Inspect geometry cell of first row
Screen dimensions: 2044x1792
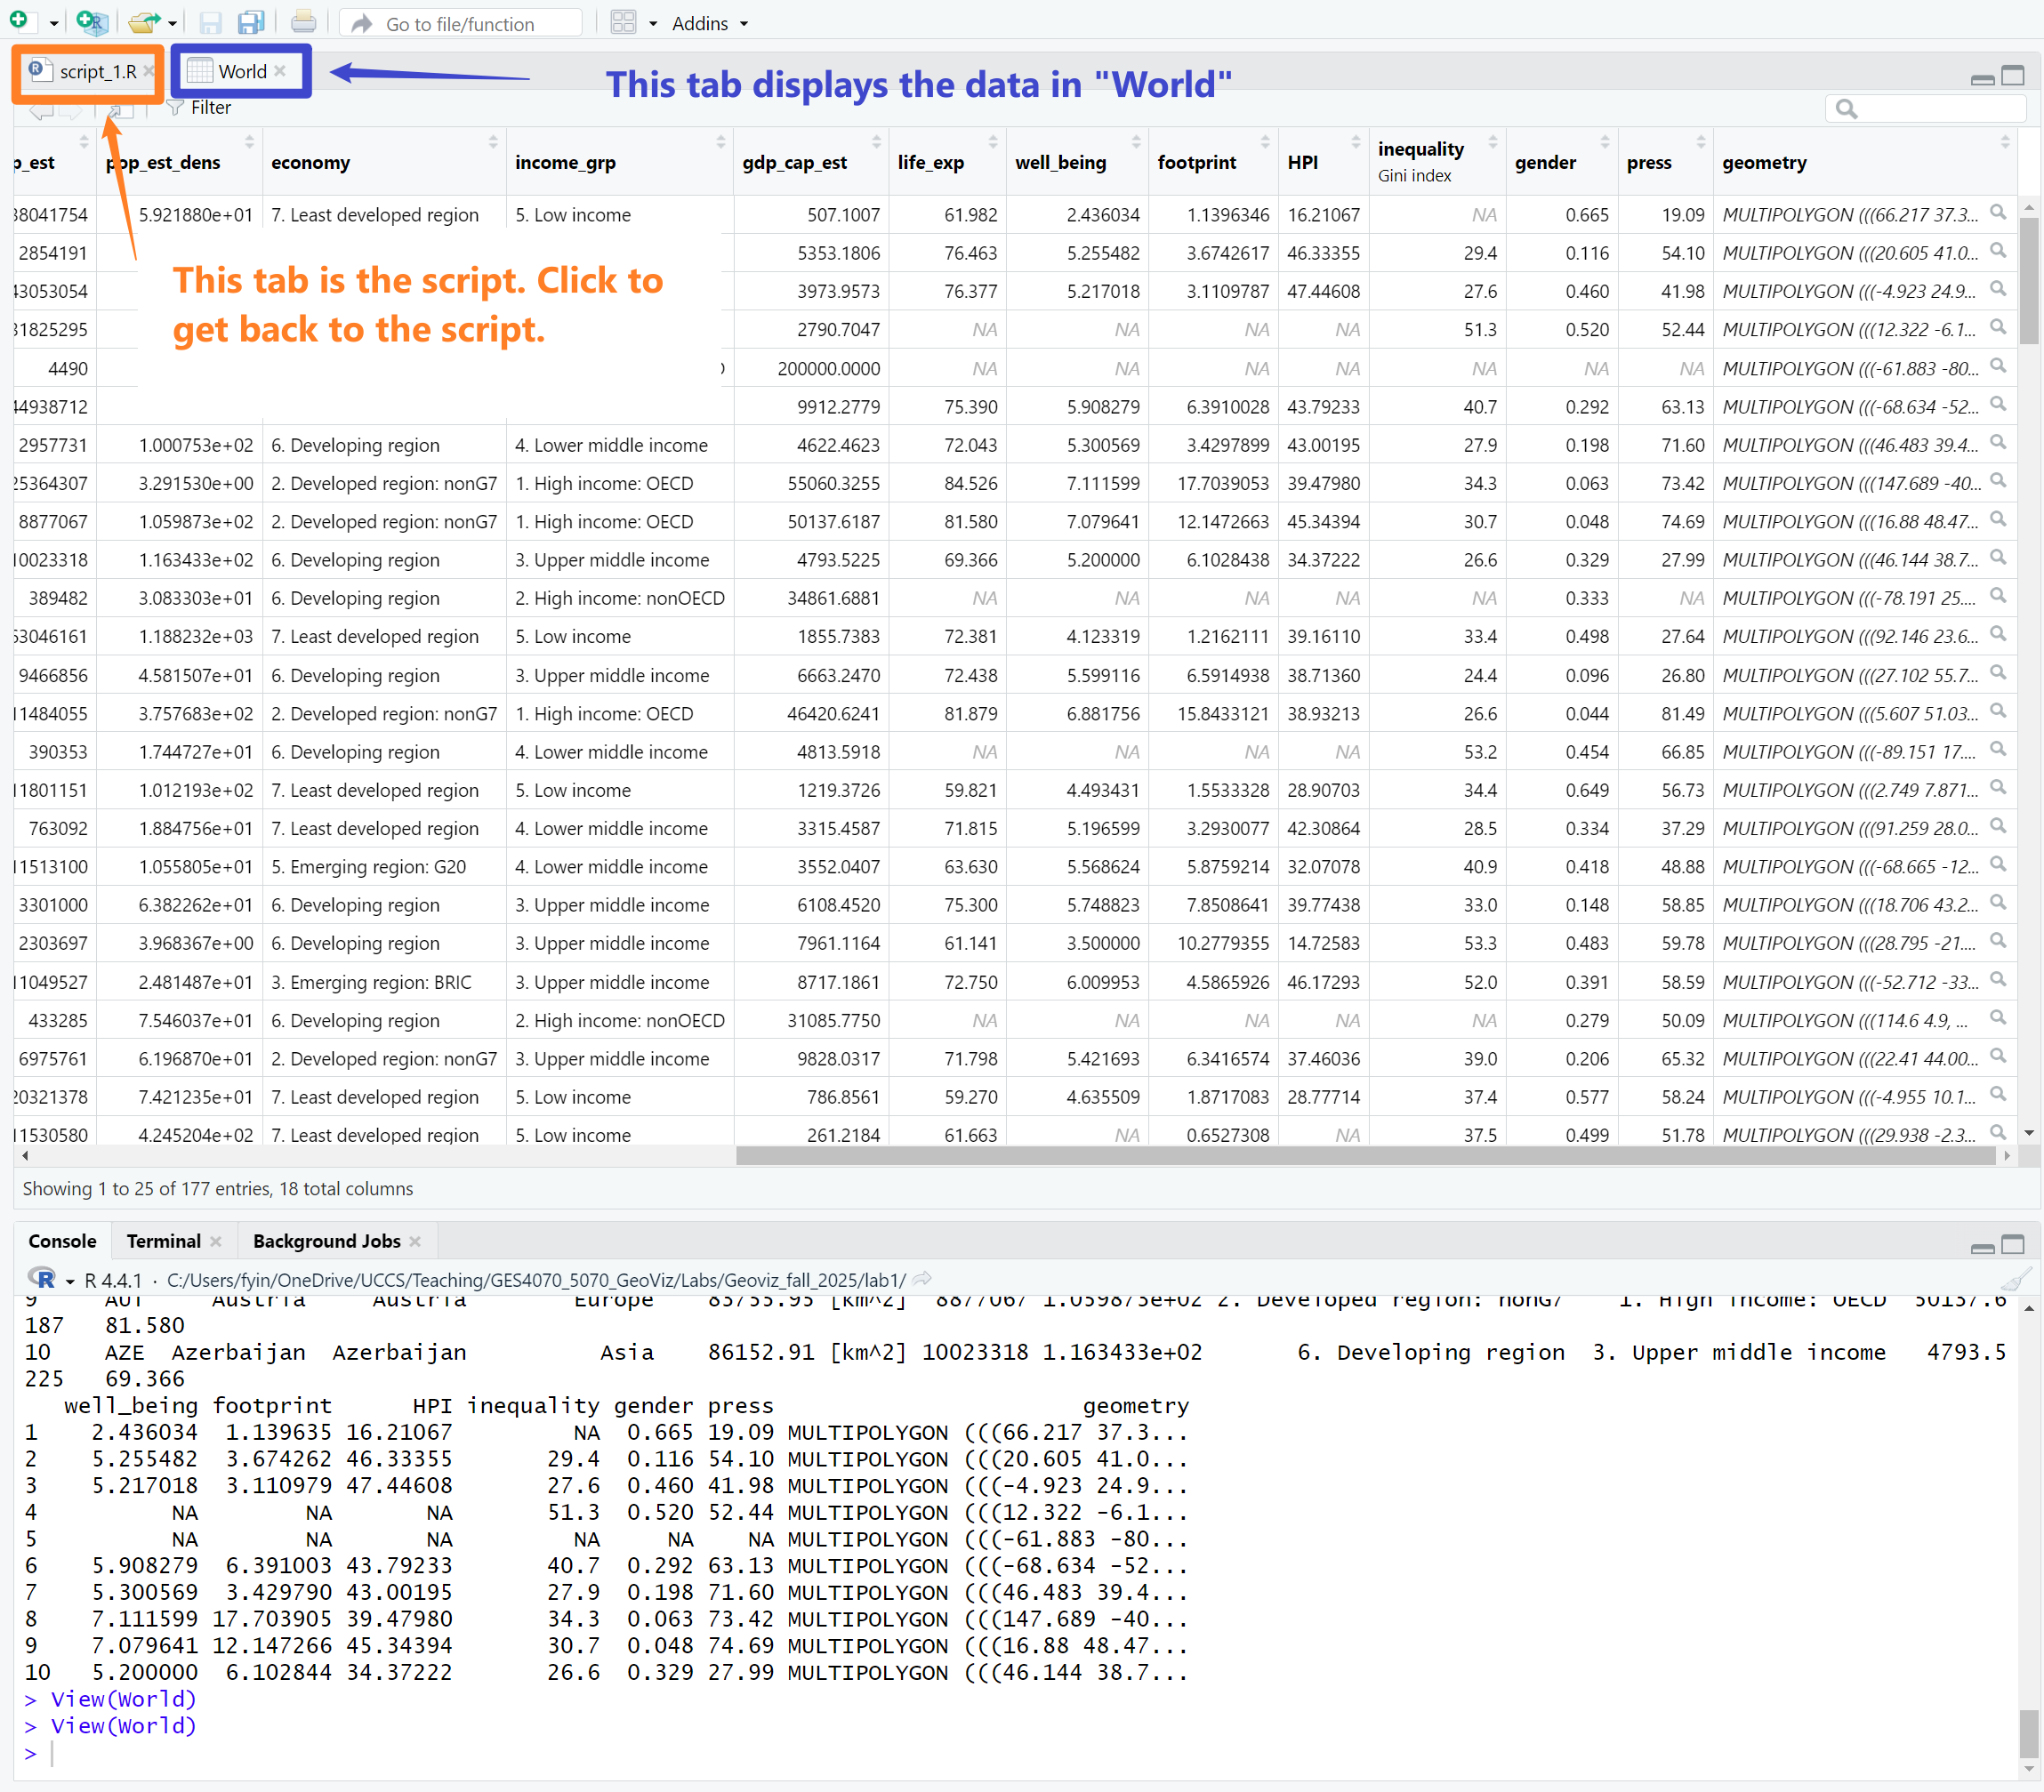[x=1997, y=213]
